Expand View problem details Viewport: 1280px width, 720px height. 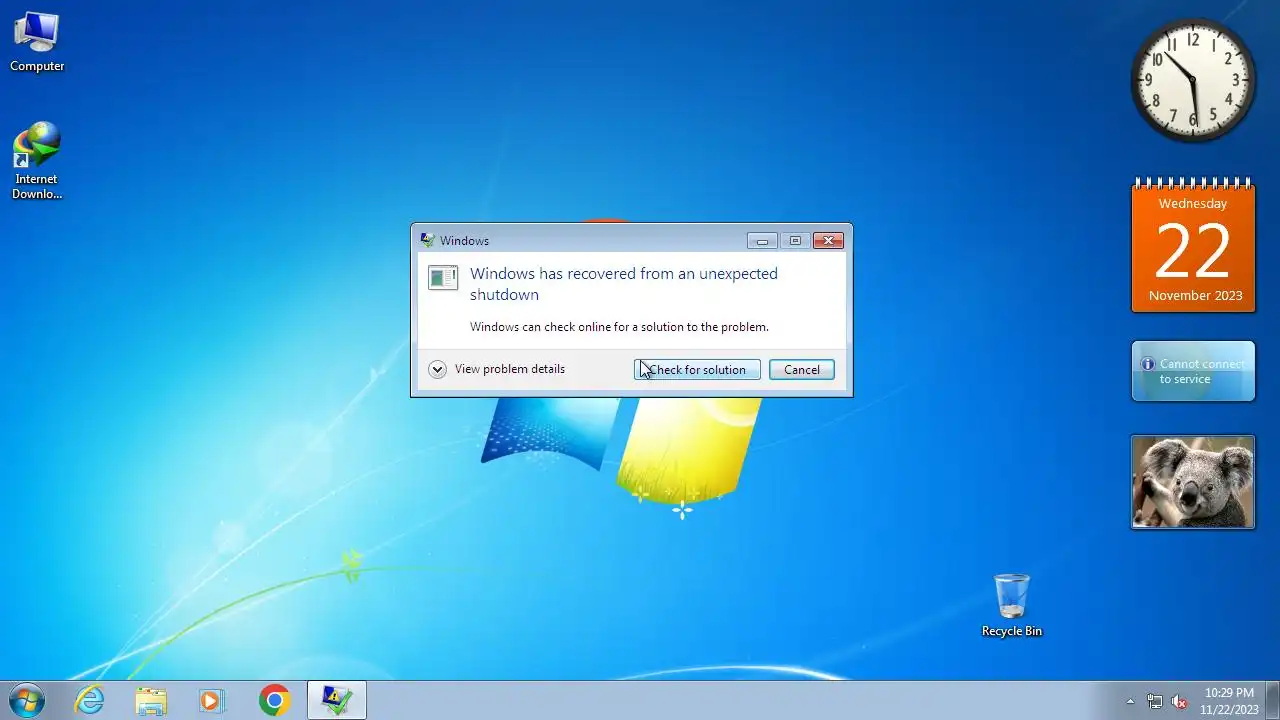pos(498,369)
